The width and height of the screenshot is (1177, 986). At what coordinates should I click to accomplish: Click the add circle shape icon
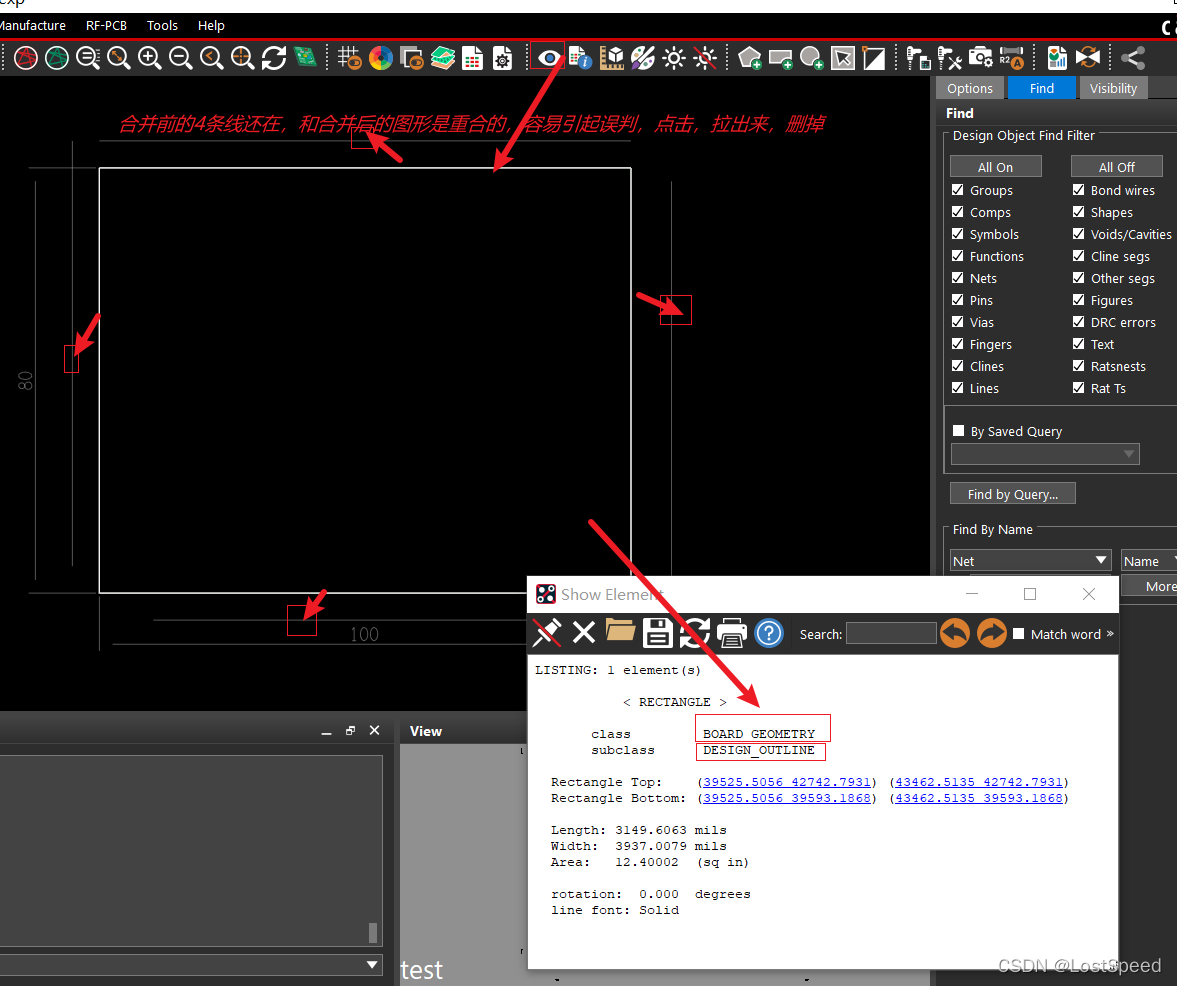[812, 58]
